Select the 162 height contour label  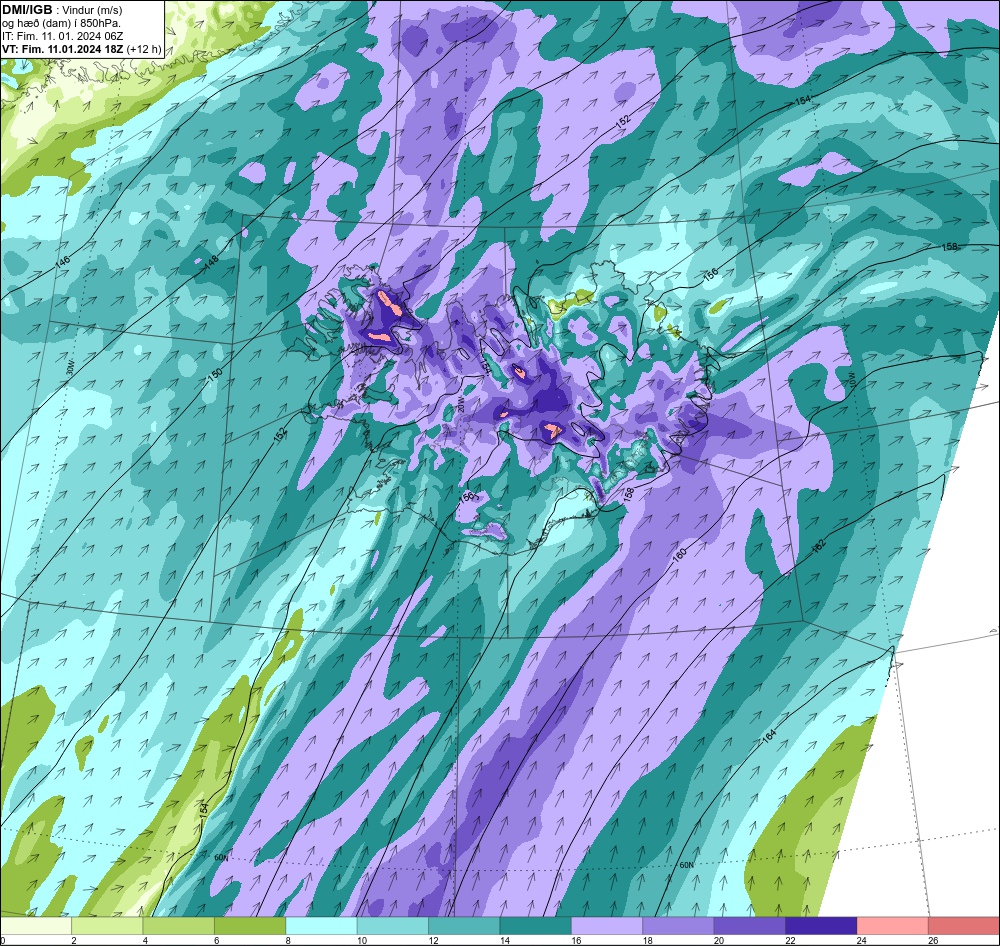click(x=818, y=545)
